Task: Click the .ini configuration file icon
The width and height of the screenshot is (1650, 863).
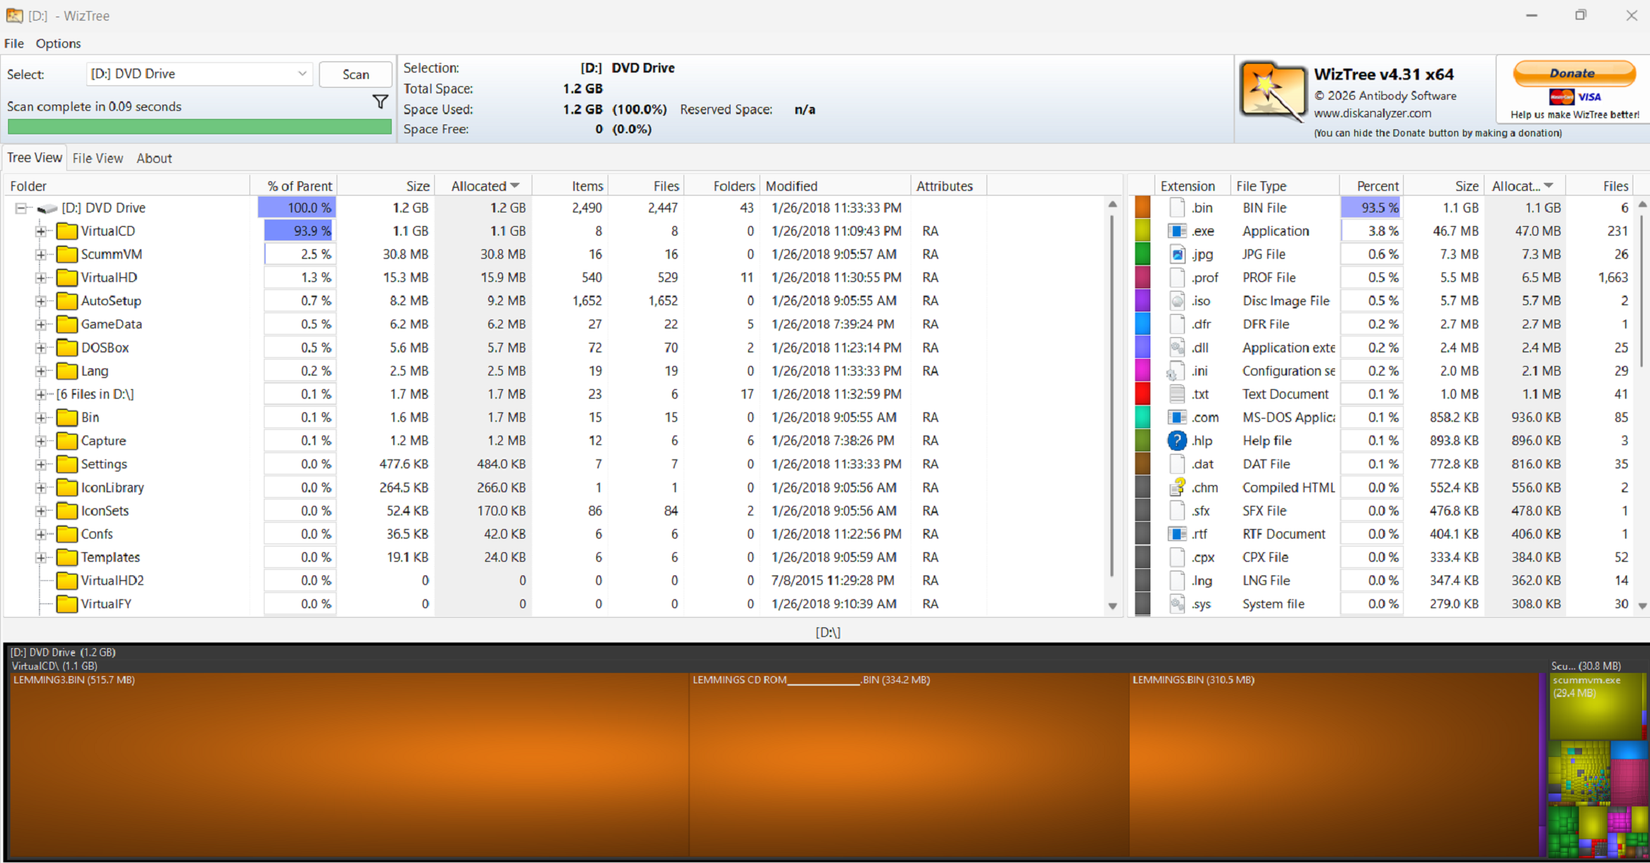Action: point(1176,371)
